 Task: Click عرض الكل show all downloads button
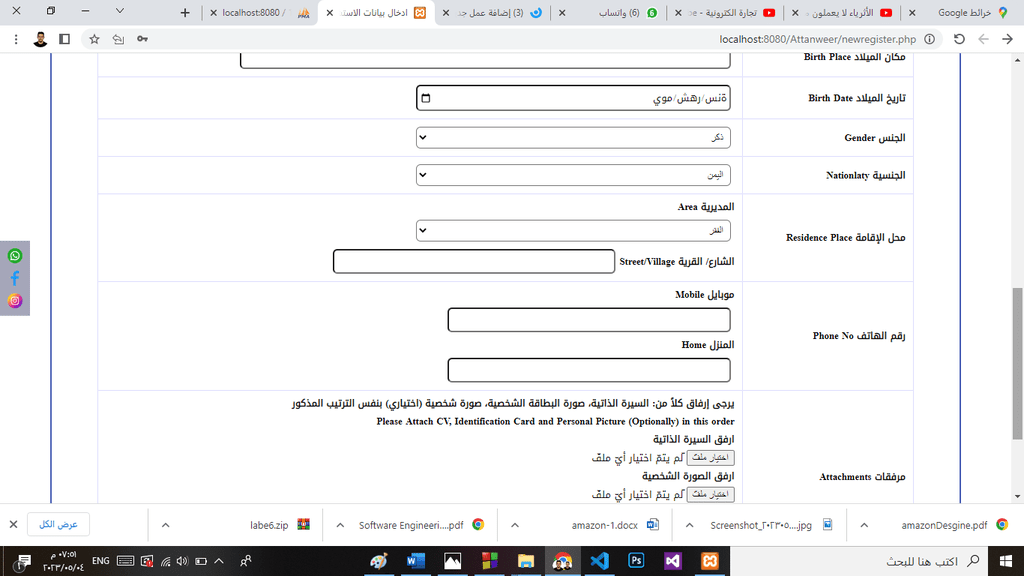pos(58,524)
